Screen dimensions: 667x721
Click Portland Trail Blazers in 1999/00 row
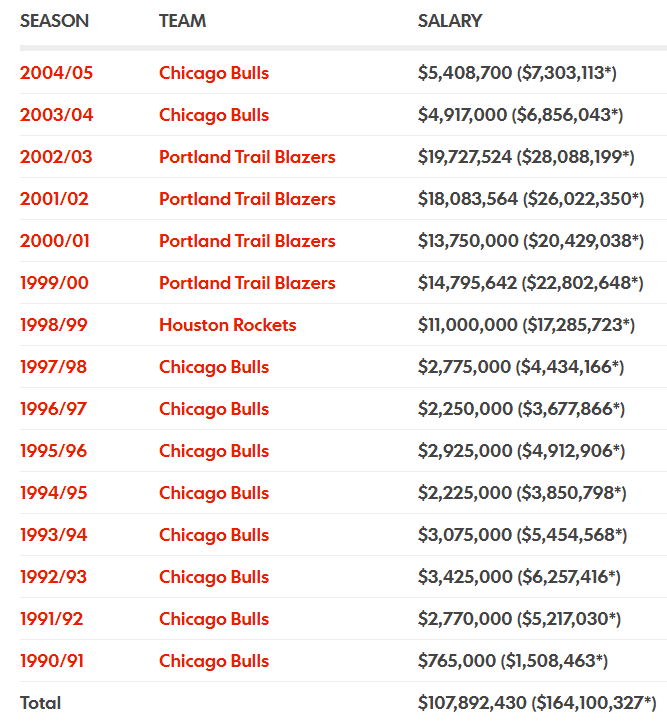coord(247,283)
